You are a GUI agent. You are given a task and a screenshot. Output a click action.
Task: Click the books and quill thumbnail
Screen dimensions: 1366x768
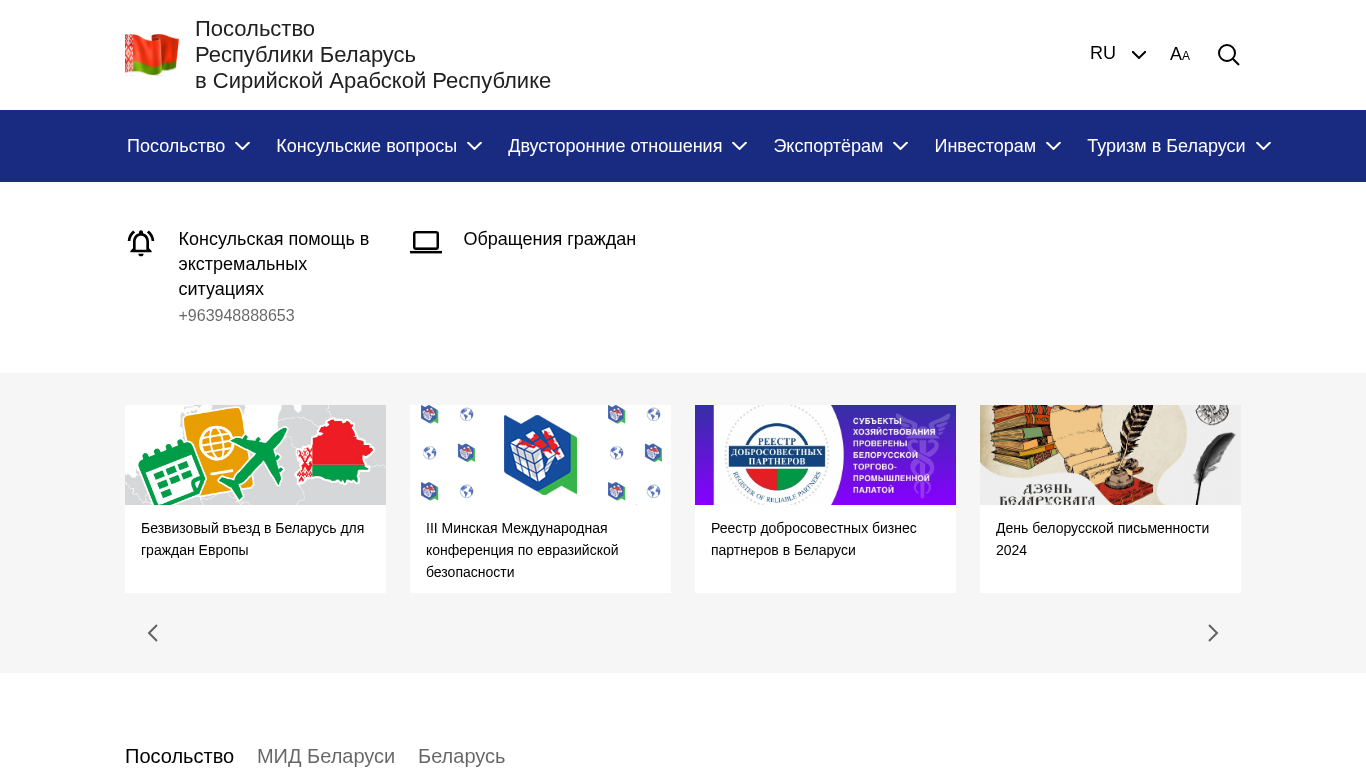click(1110, 455)
